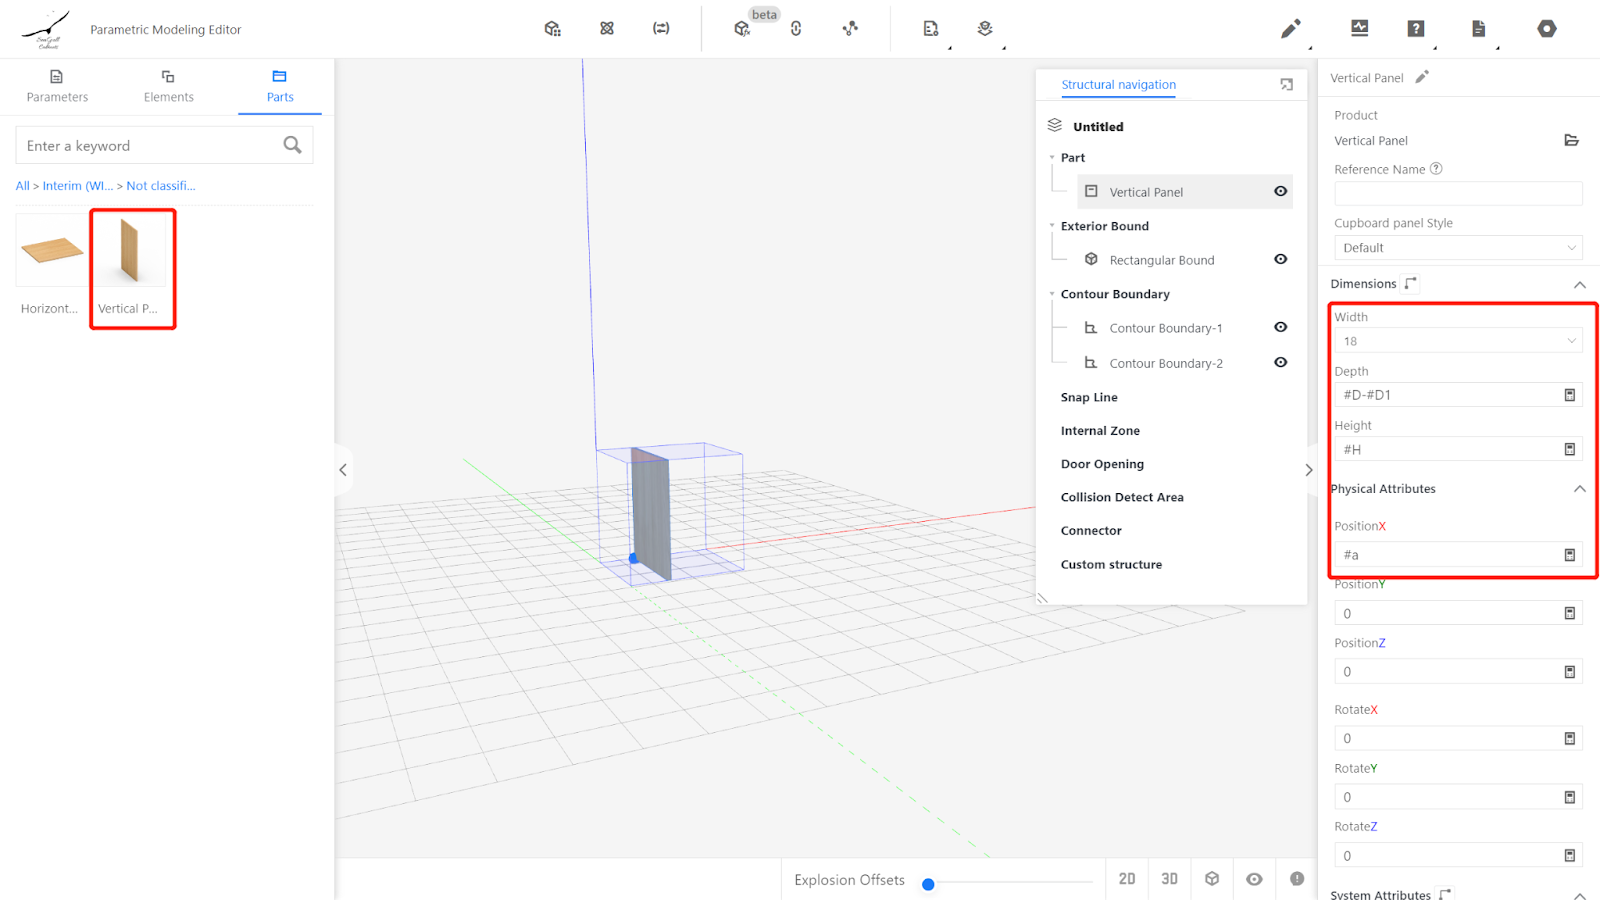Click the 'All' breadcrumb link
The height and width of the screenshot is (900, 1600).
(x=22, y=186)
